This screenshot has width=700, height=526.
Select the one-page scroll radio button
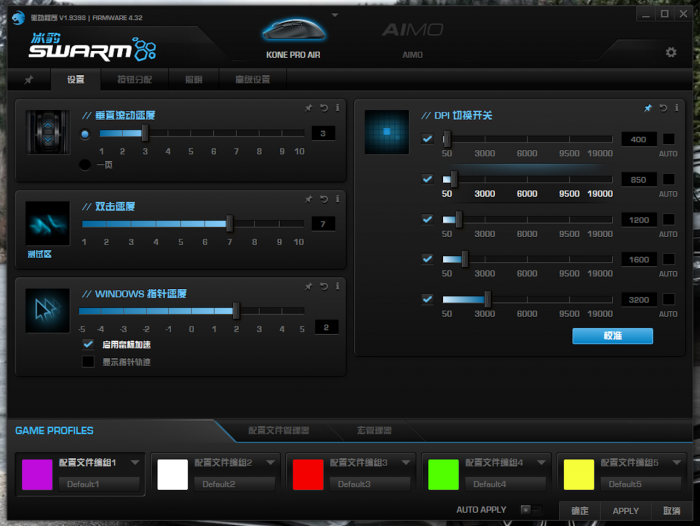85,164
